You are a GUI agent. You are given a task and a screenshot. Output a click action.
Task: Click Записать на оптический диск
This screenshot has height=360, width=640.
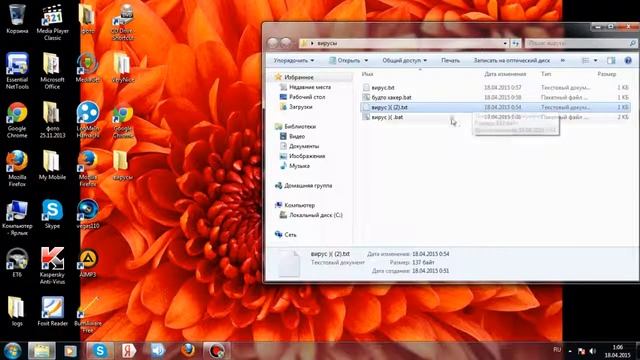[511, 60]
